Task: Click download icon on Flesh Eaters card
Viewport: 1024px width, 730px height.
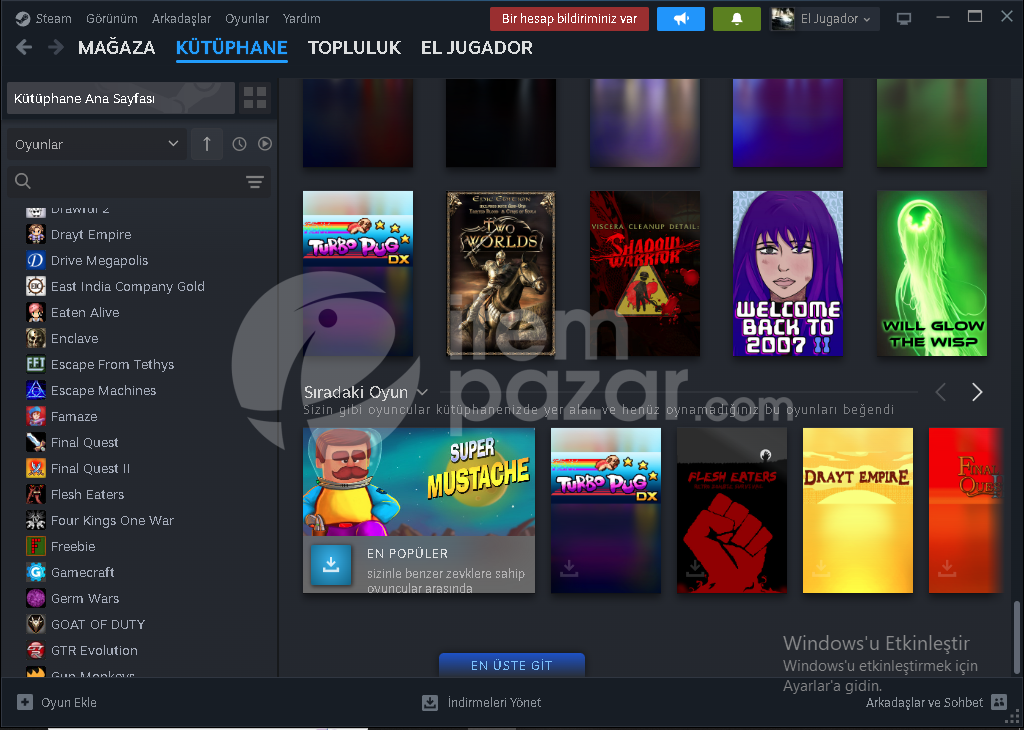Action: [x=695, y=568]
